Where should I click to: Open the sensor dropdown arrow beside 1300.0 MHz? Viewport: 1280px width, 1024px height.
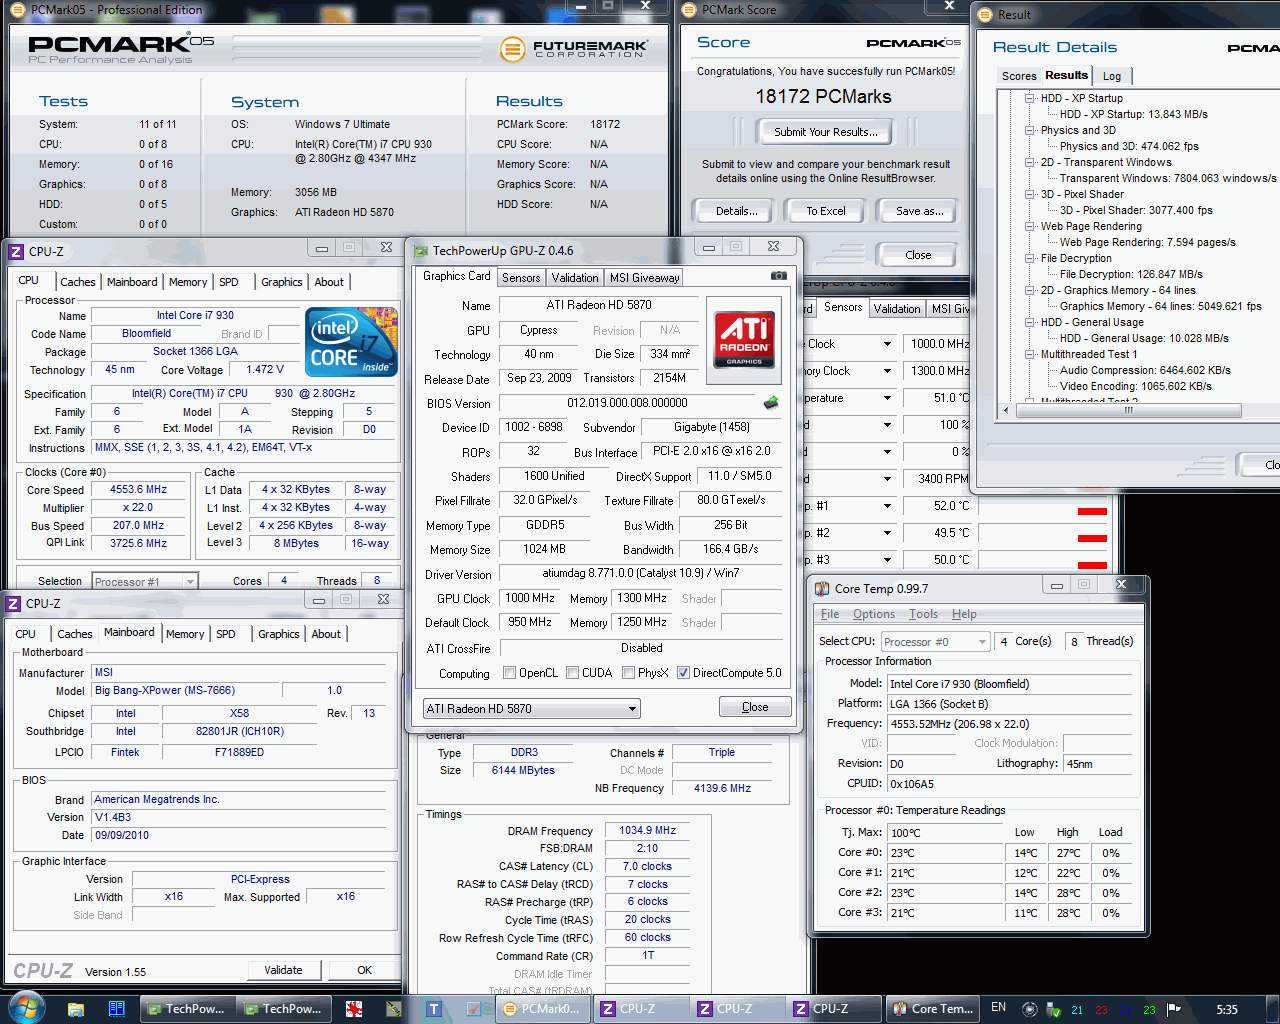[x=887, y=371]
